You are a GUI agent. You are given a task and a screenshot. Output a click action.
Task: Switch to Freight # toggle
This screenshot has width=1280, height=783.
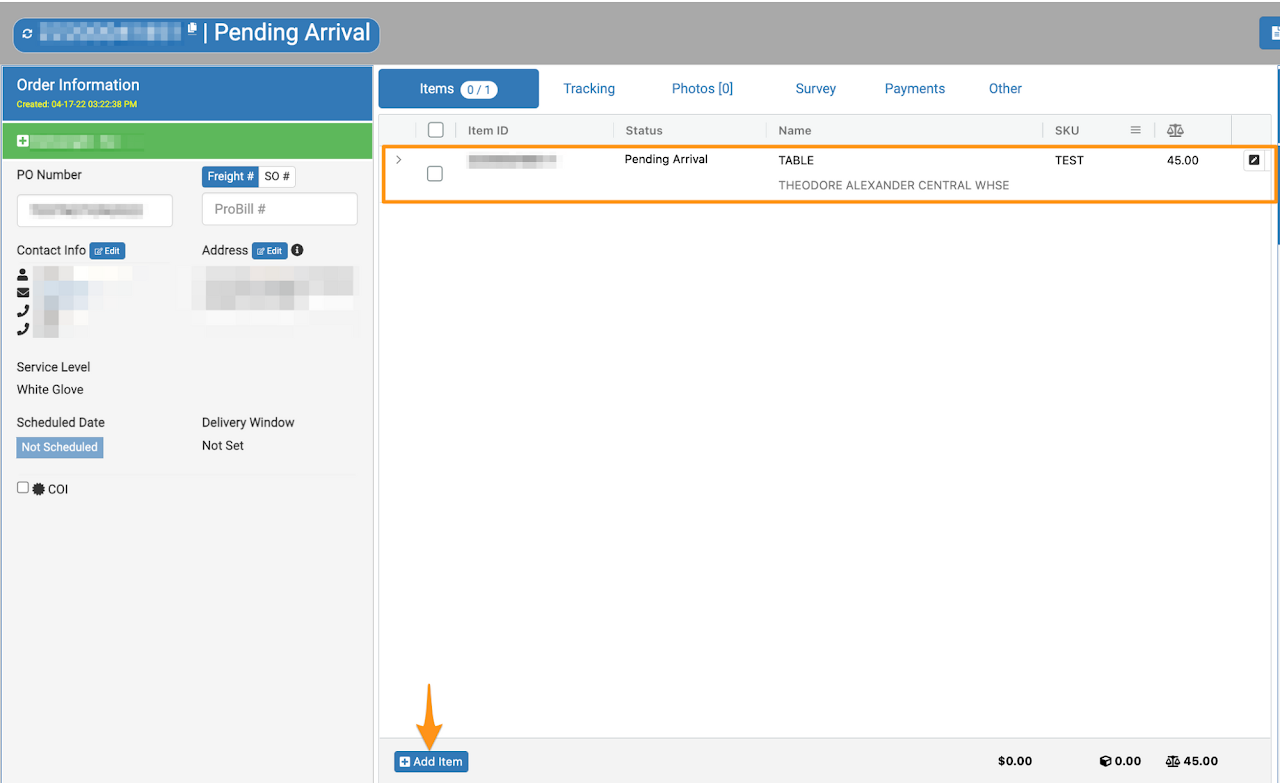click(x=230, y=177)
